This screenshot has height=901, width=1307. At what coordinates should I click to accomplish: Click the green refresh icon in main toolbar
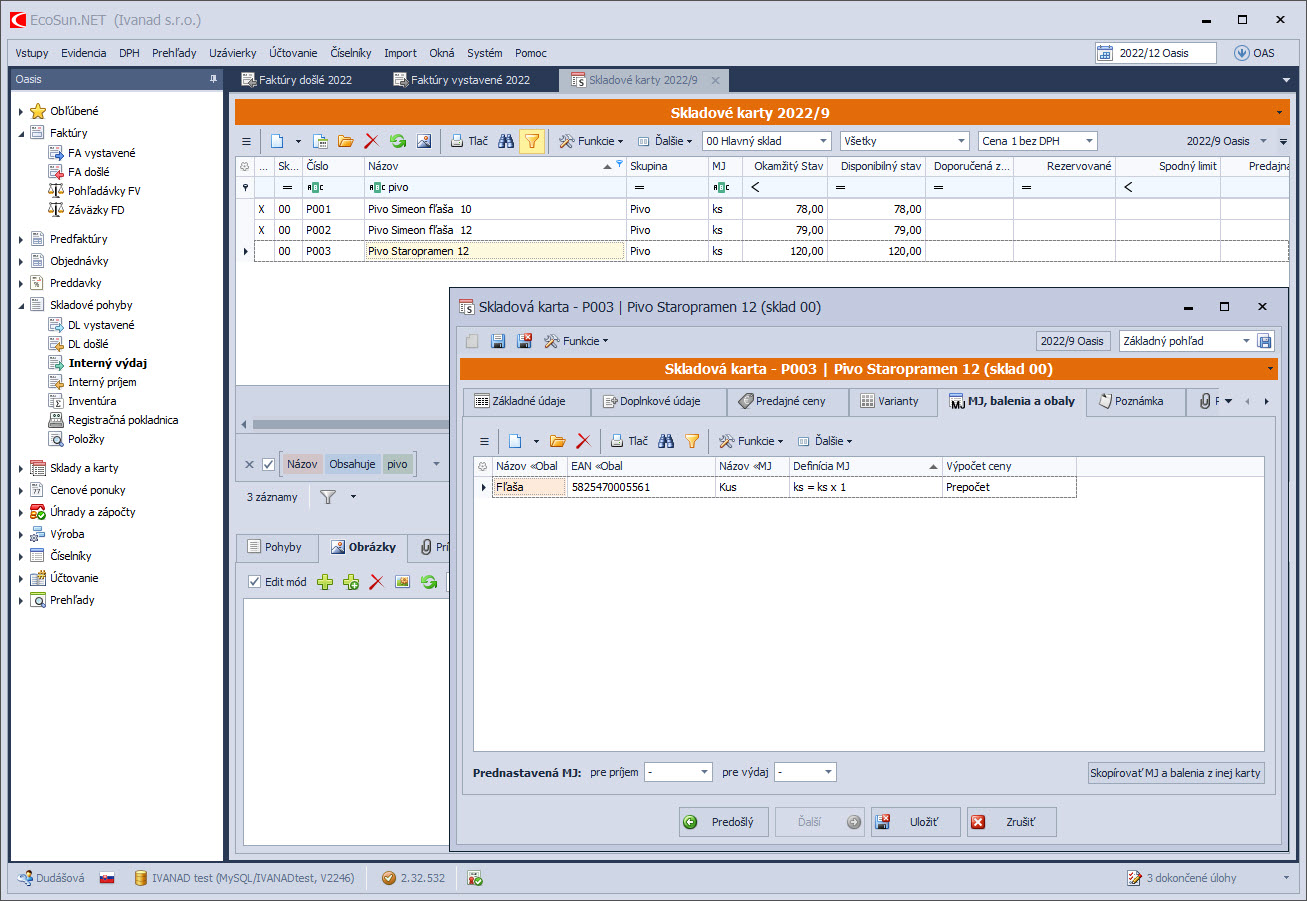[x=398, y=142]
